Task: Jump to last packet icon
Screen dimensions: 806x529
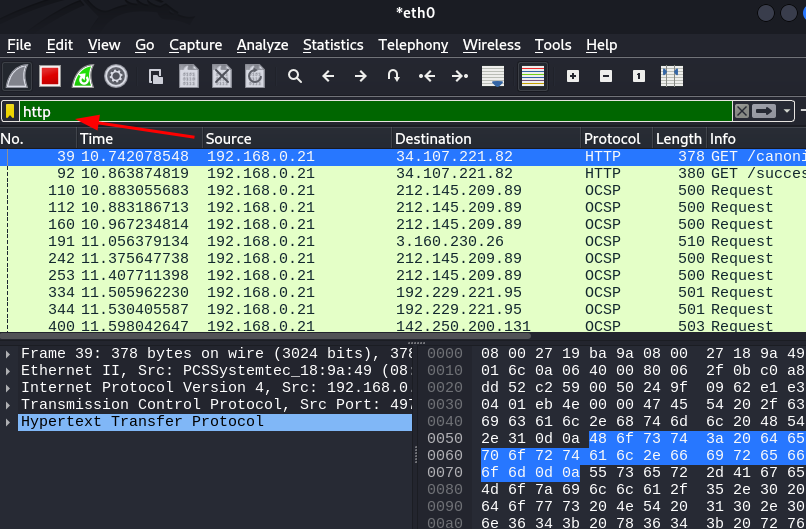Action: [460, 77]
